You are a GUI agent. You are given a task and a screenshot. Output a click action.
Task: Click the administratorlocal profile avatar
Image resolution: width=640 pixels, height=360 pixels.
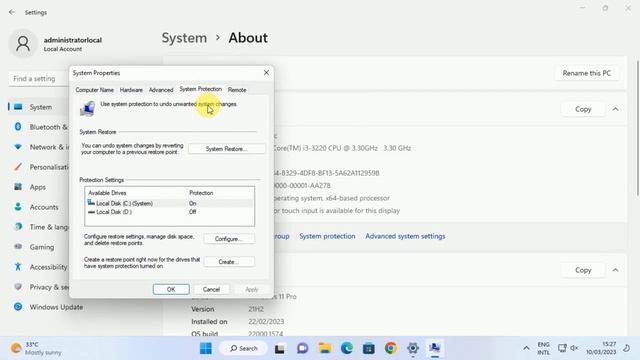(x=23, y=44)
